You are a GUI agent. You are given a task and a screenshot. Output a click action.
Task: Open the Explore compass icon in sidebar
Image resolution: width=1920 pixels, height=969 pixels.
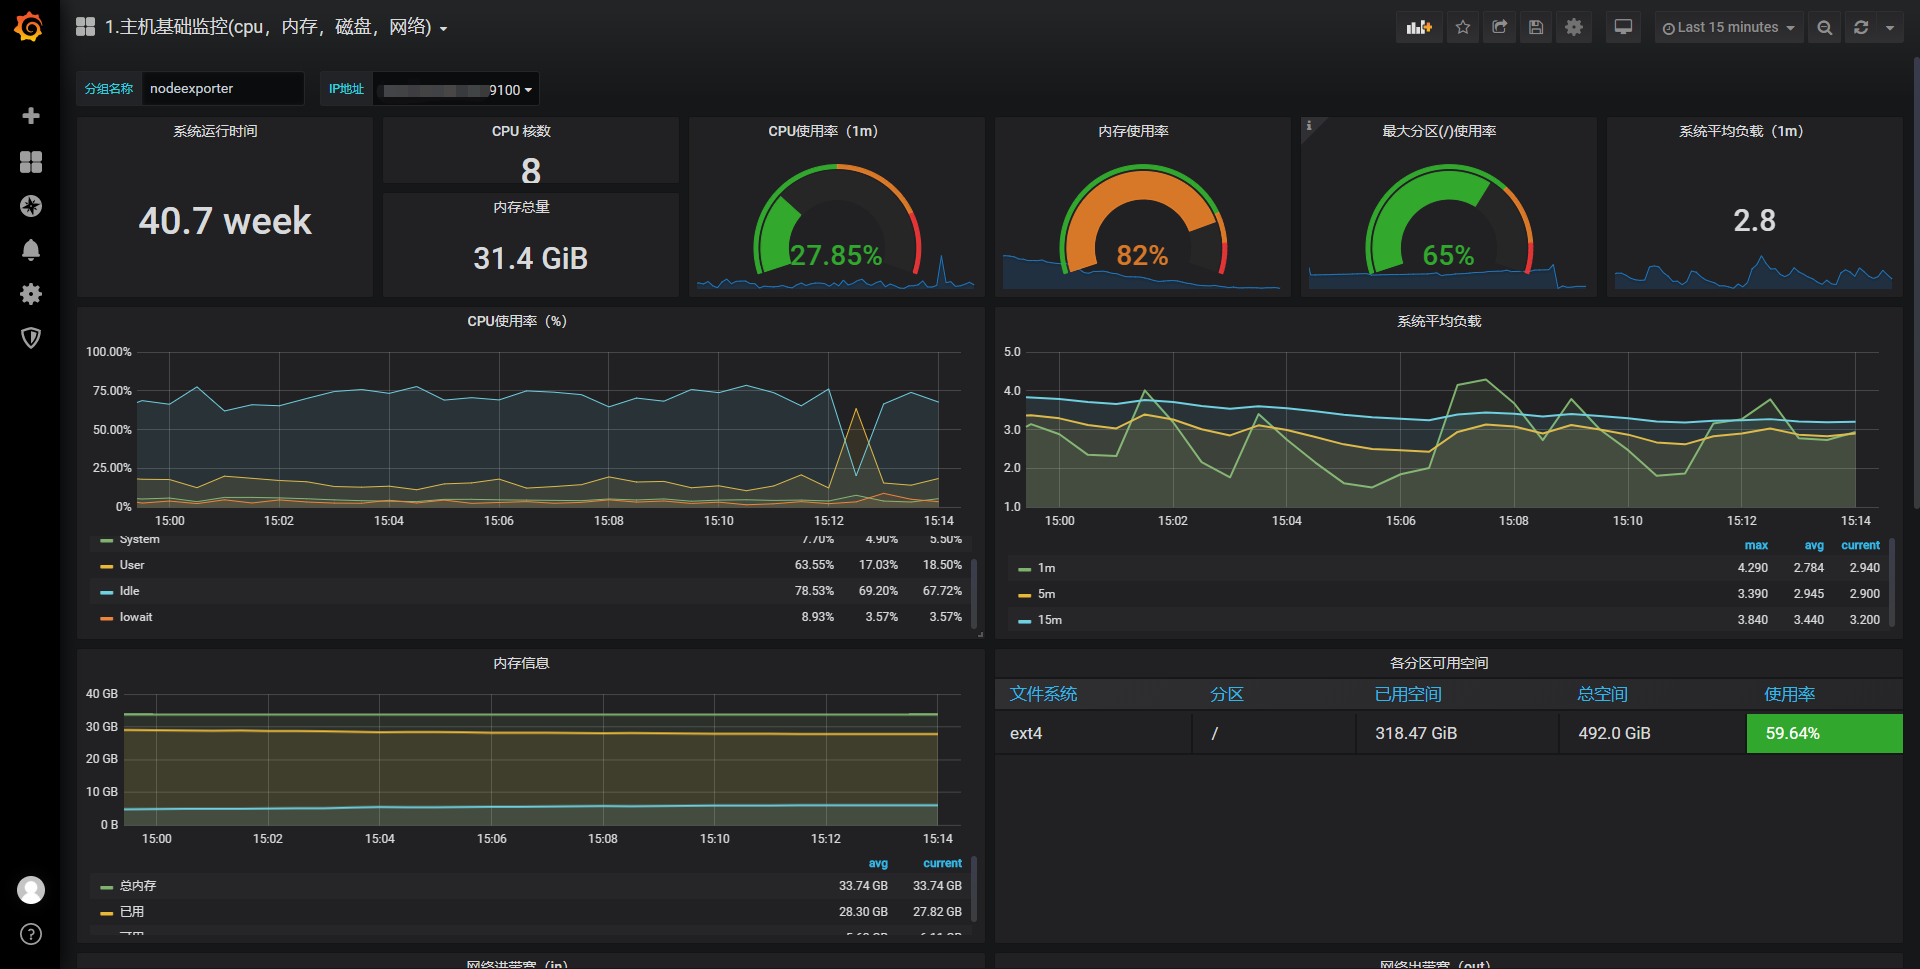click(x=31, y=206)
